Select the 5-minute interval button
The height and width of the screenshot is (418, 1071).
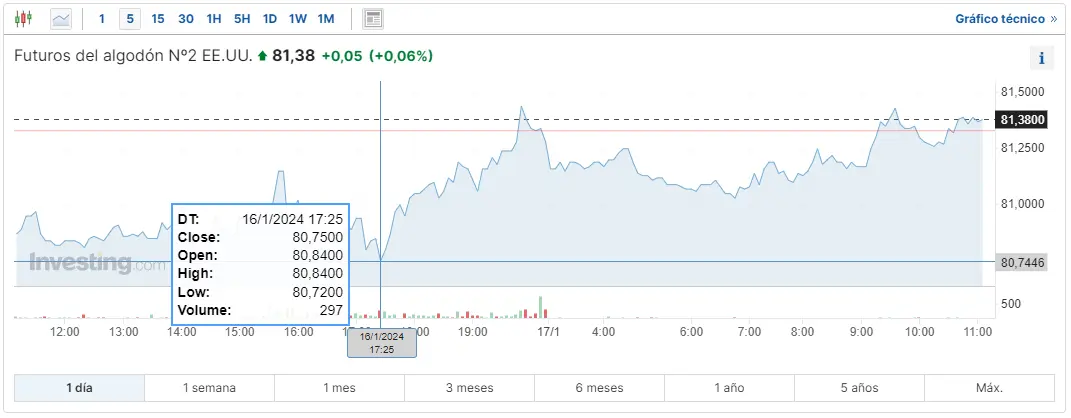(x=130, y=19)
